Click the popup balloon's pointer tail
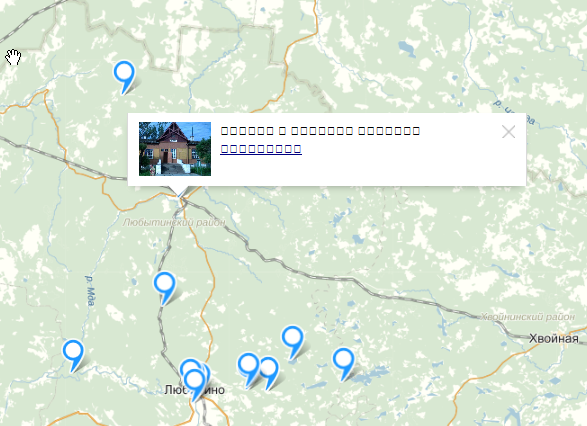Screen dimensions: 587x426 [179, 191]
